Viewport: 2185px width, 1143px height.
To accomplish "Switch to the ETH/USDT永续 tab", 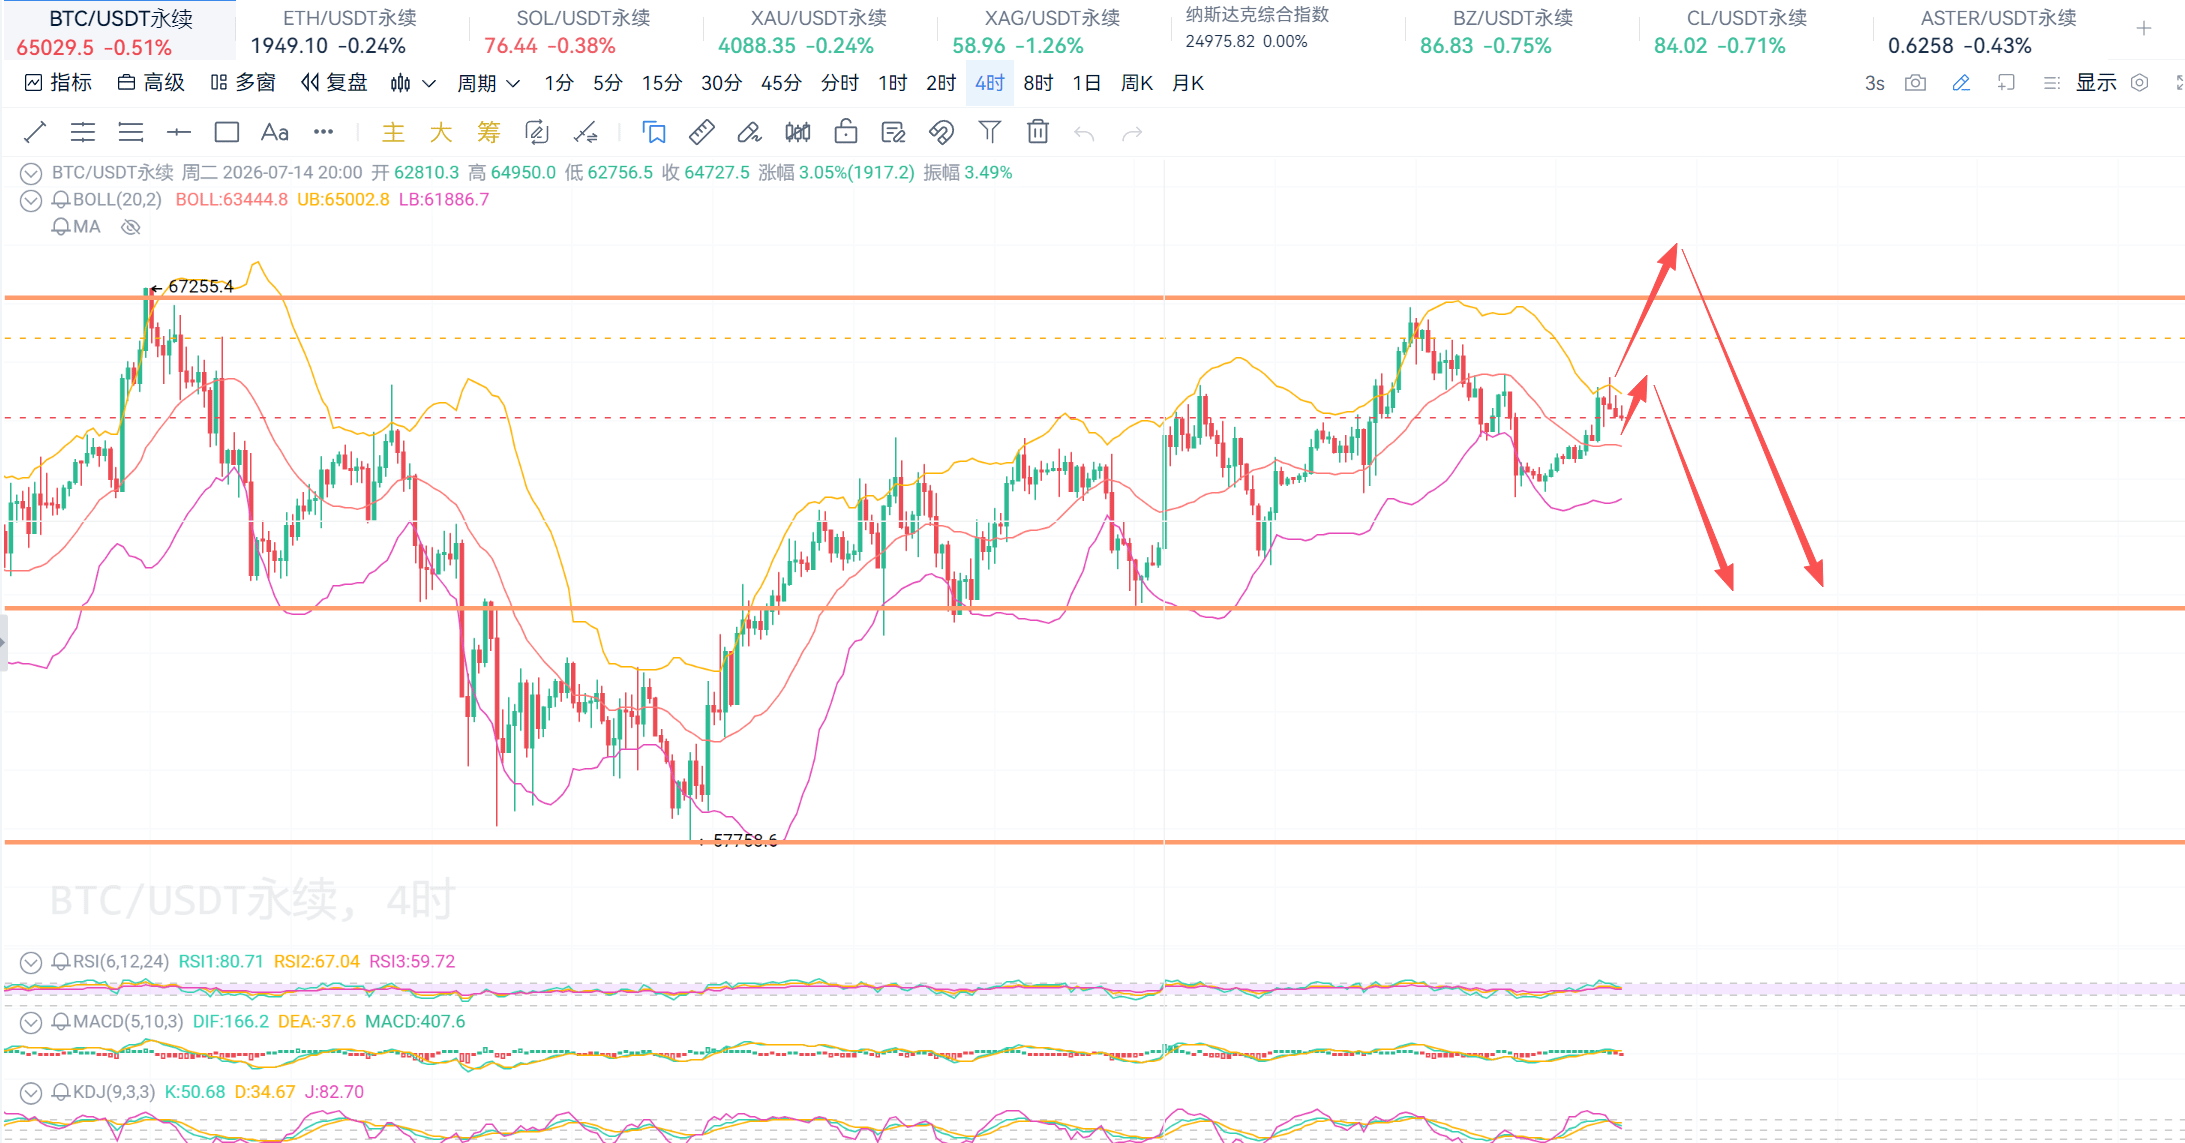I will (x=350, y=31).
